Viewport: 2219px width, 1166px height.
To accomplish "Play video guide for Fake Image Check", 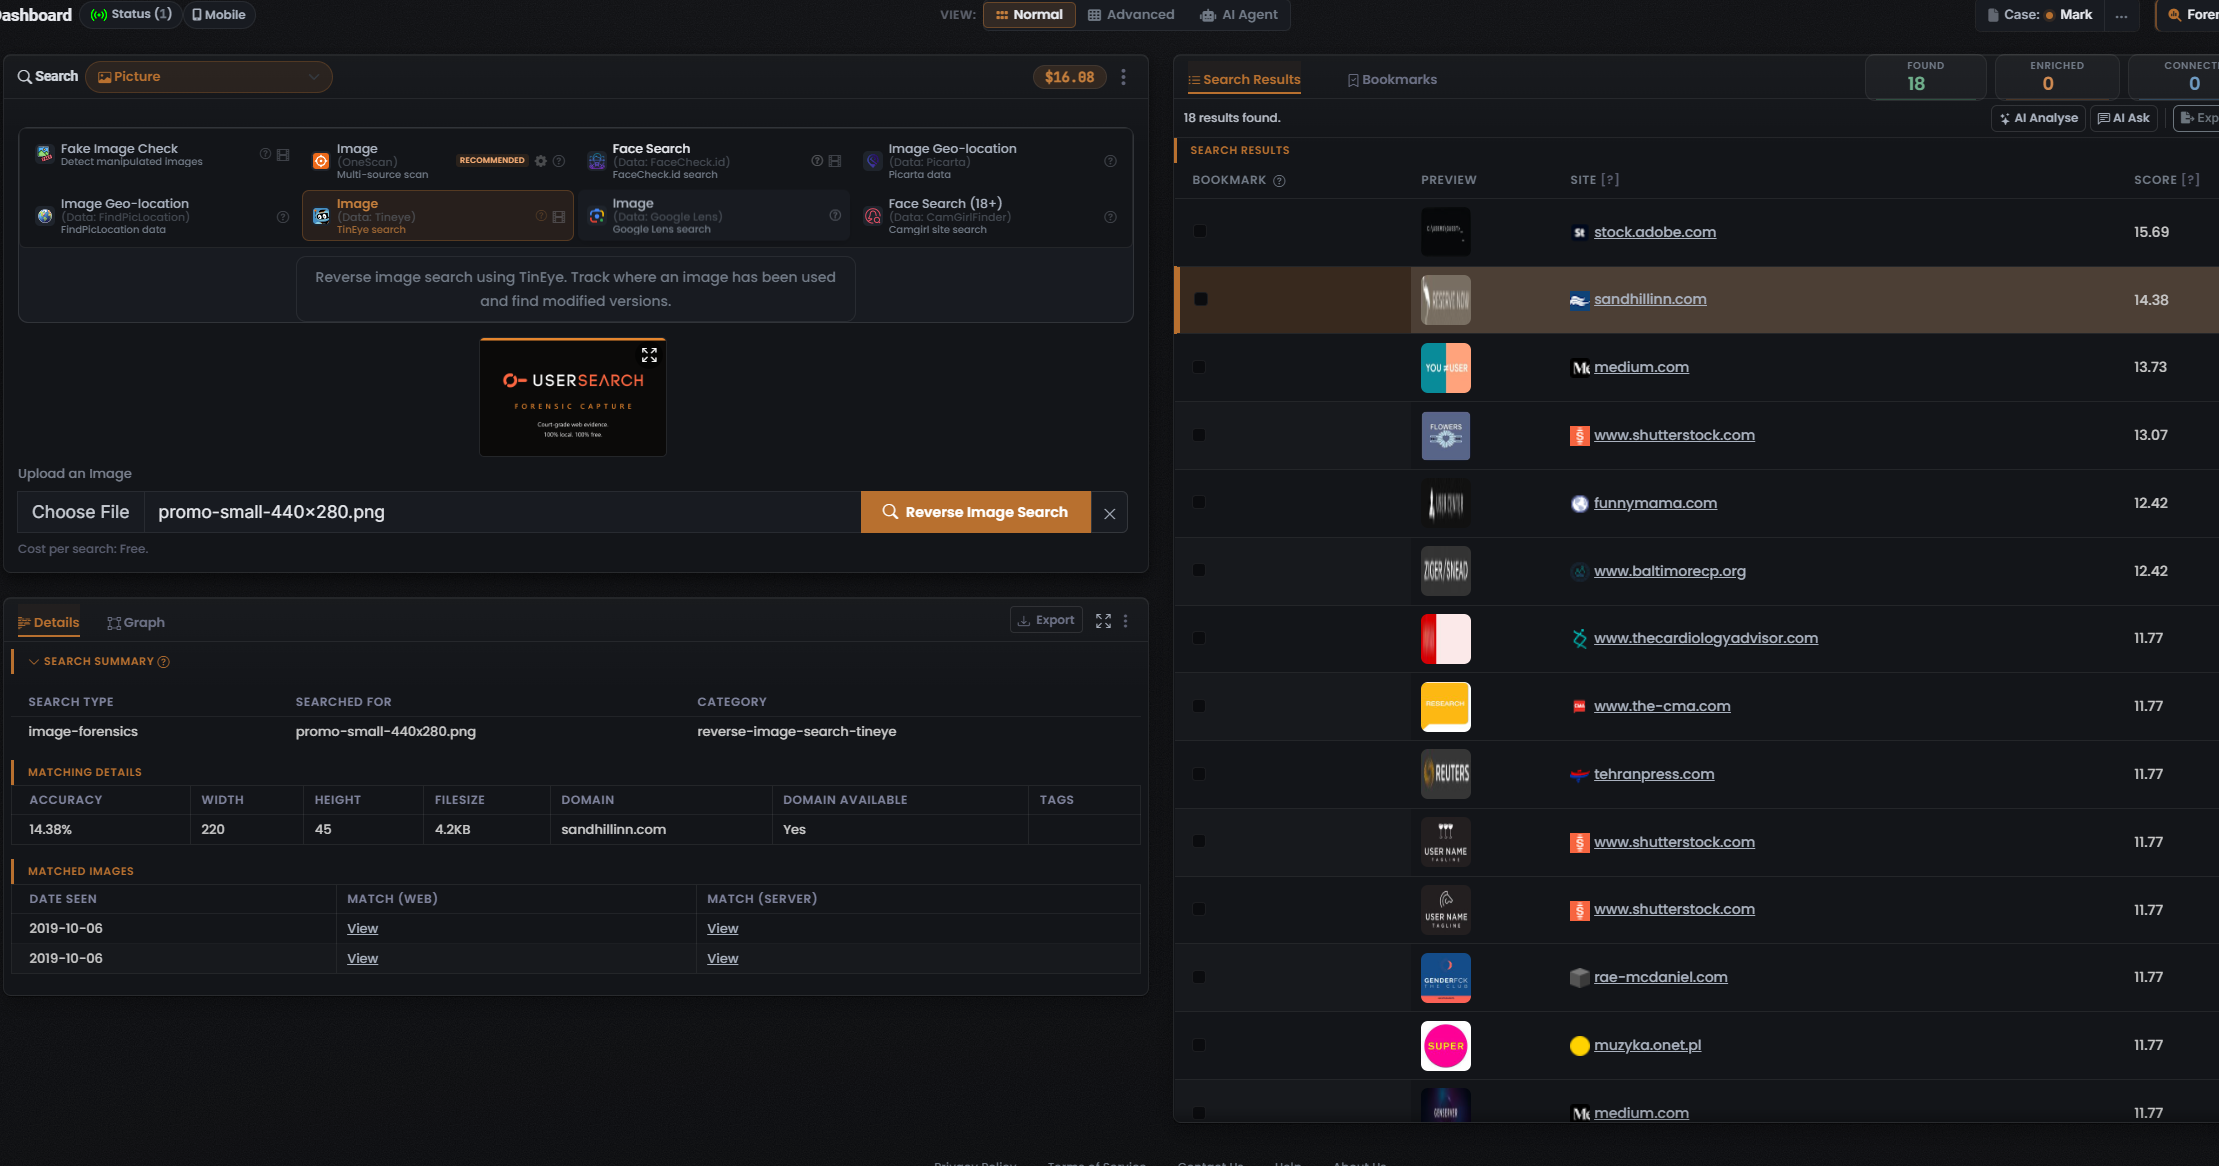I will [x=283, y=155].
